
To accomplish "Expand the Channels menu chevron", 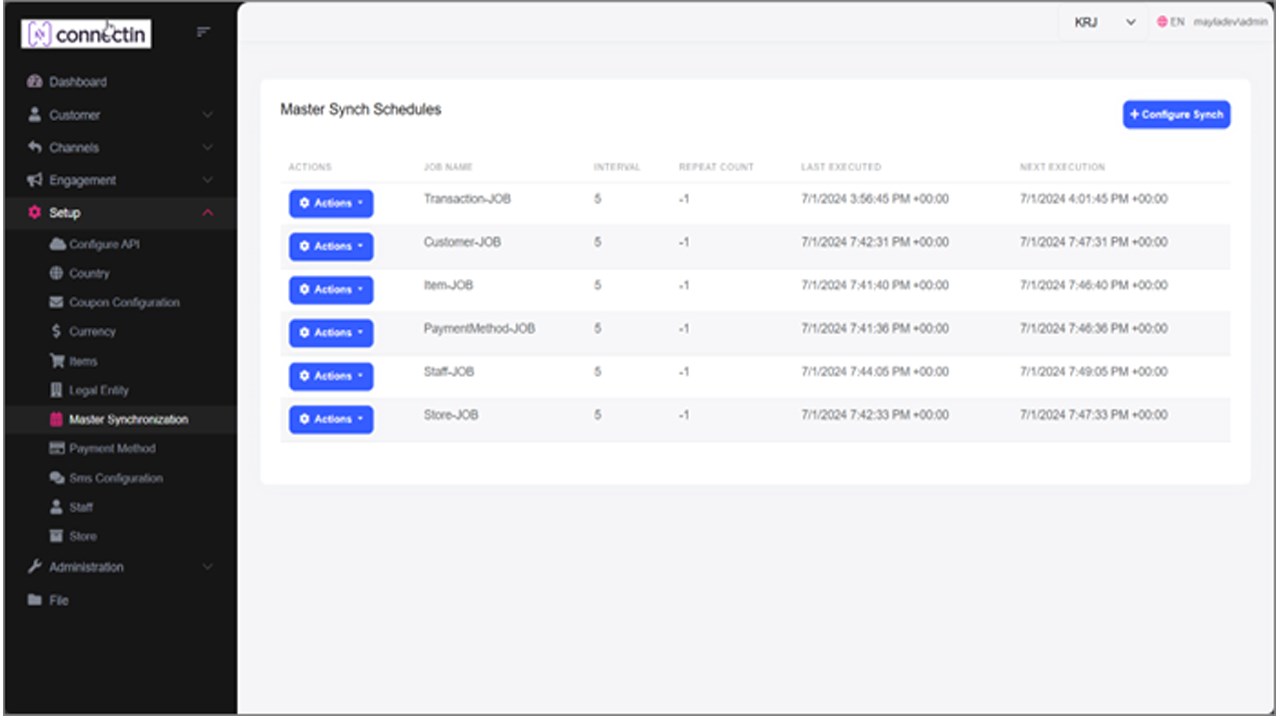I will (207, 148).
